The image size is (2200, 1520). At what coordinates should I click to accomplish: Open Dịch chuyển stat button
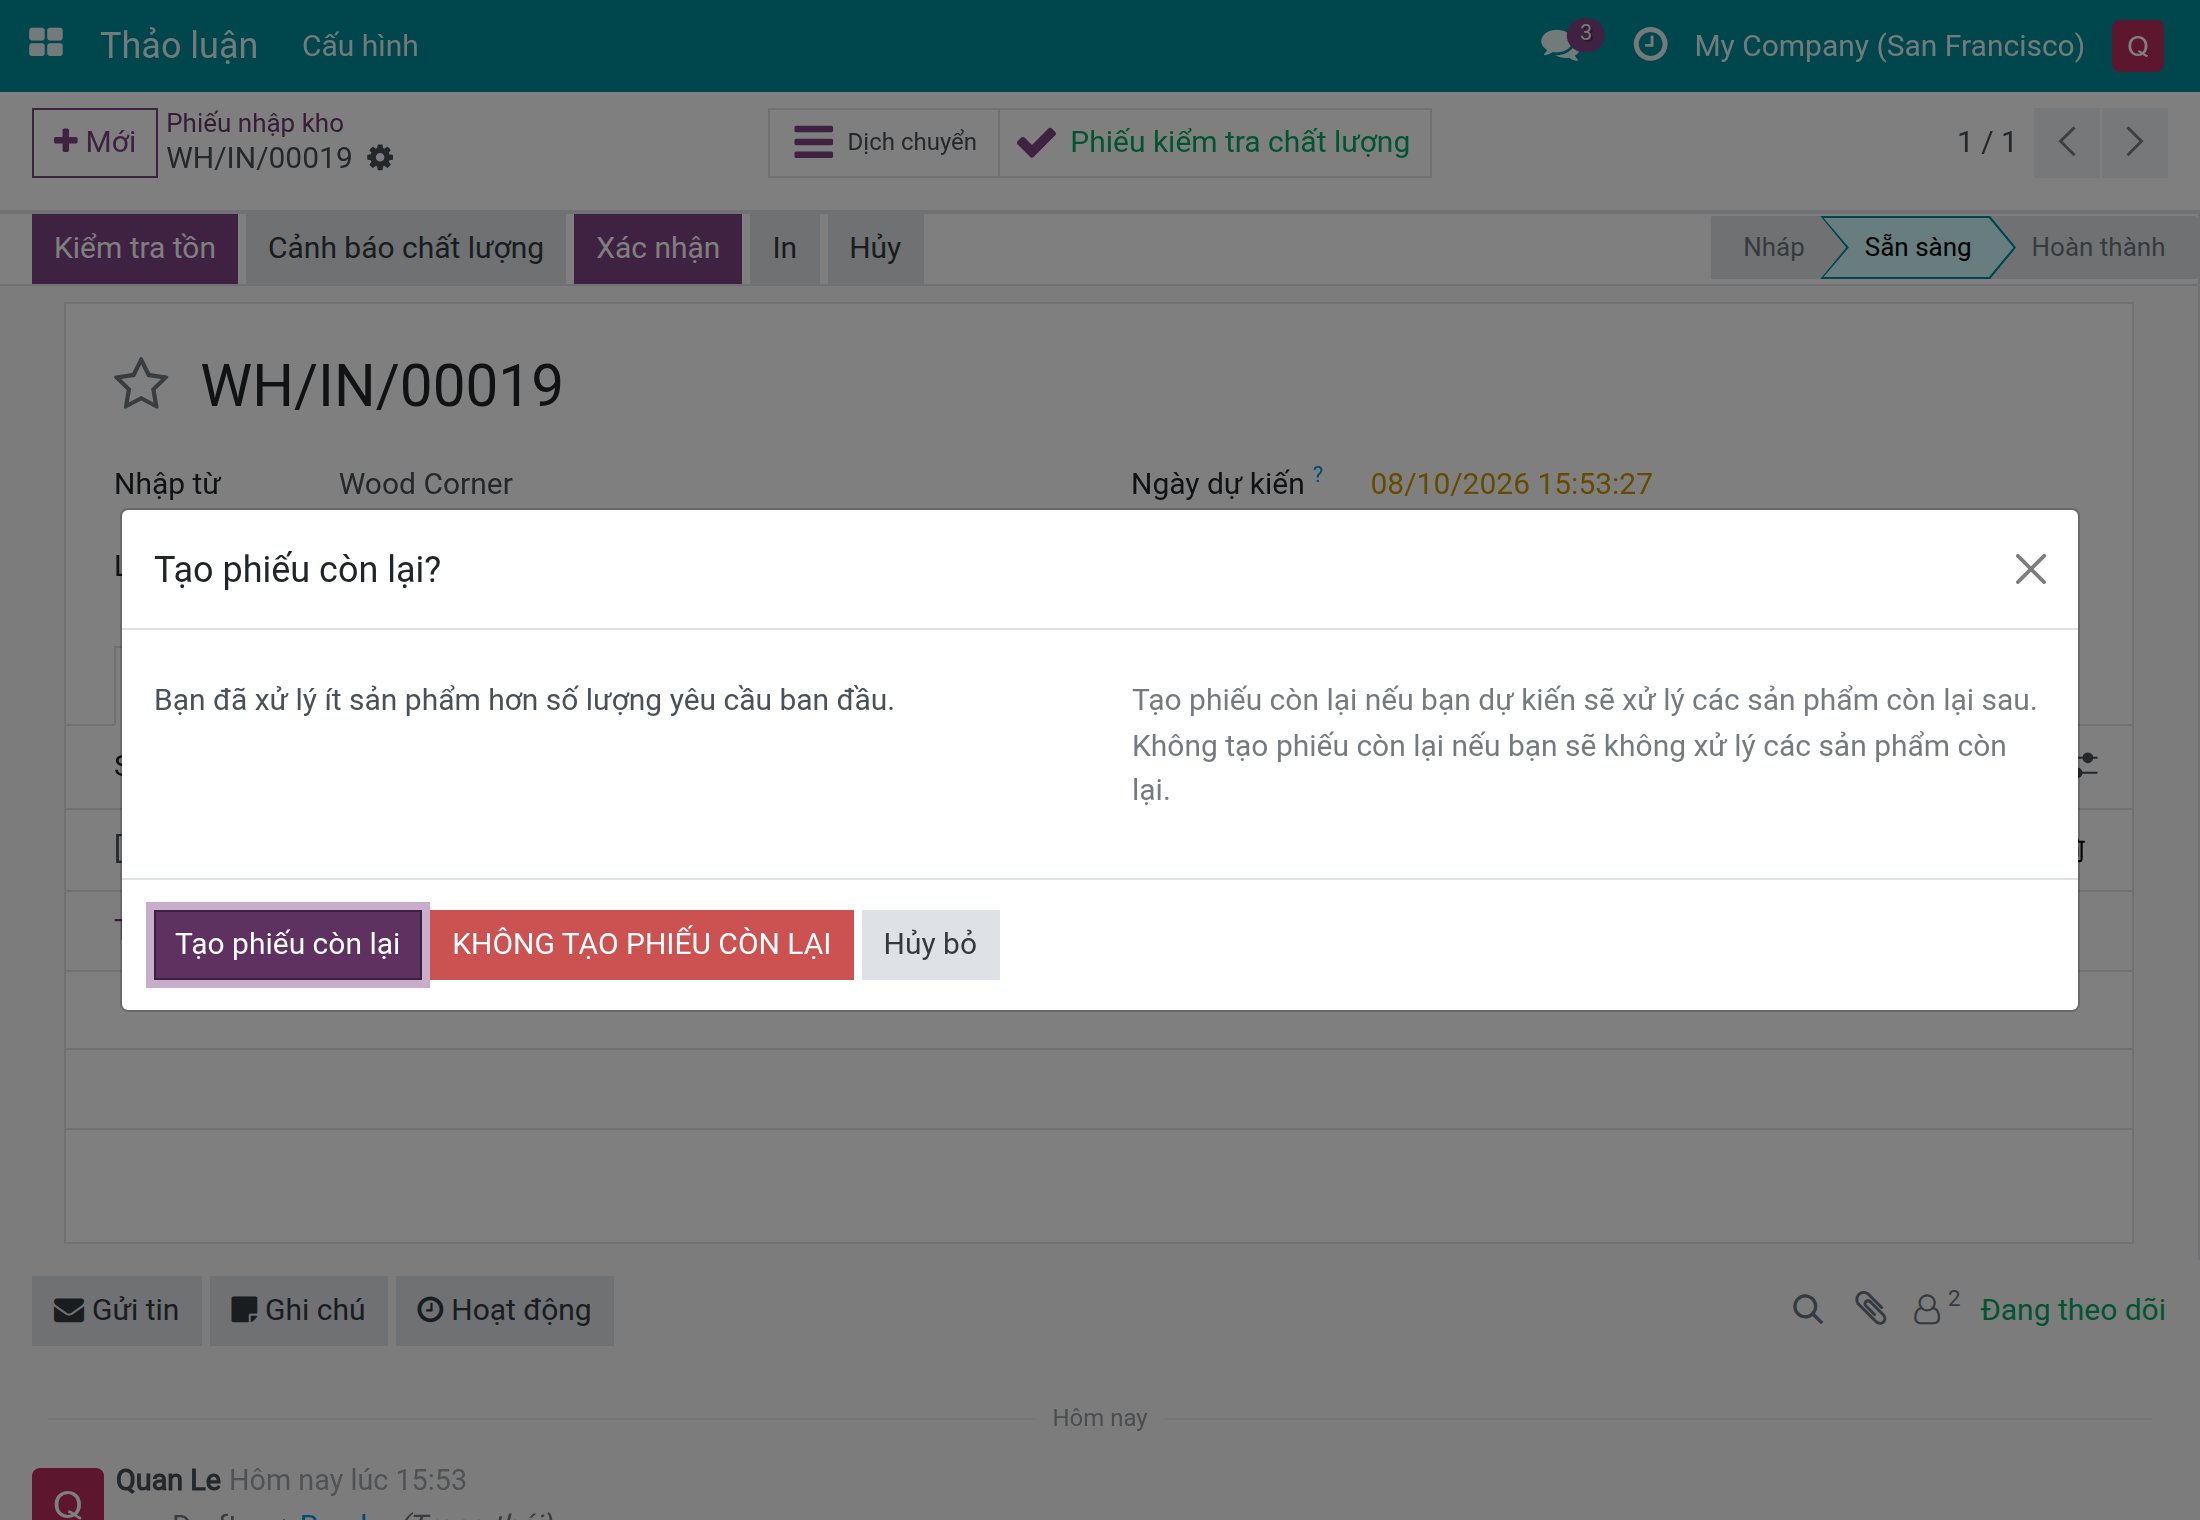pos(884,142)
